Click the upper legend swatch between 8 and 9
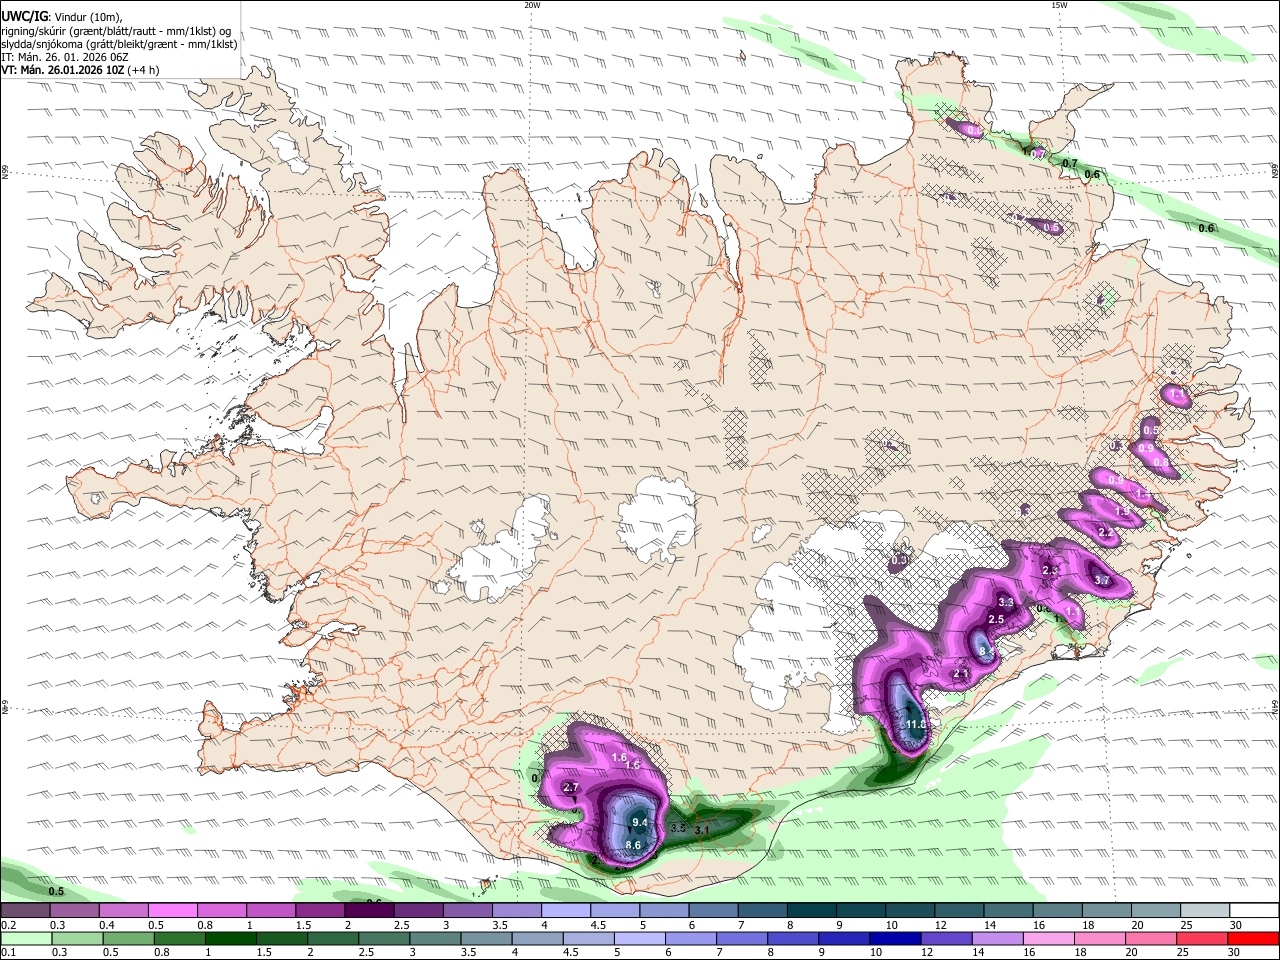The image size is (1280, 960). click(x=812, y=911)
